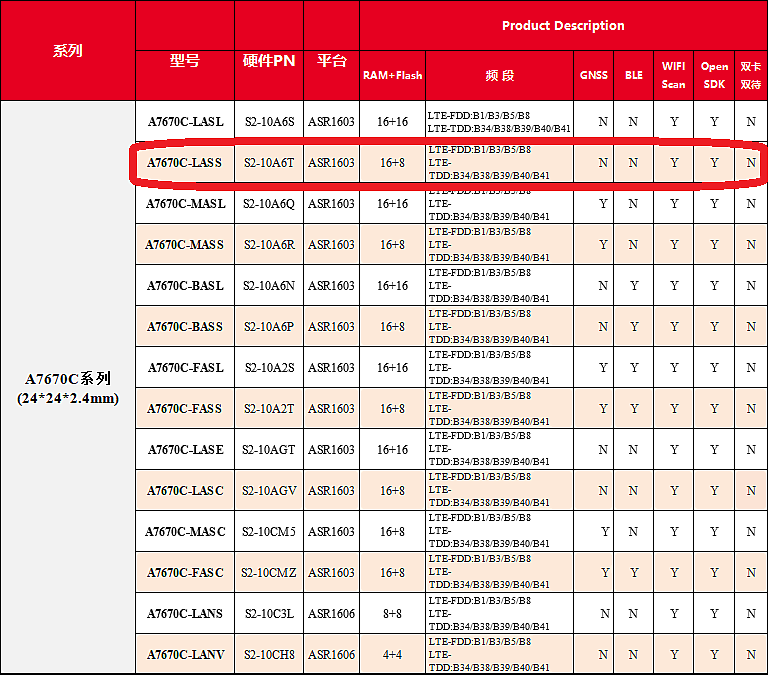Screen dimensions: 769x676
Task: Select model cell A7670C-BASS
Action: pos(185,326)
